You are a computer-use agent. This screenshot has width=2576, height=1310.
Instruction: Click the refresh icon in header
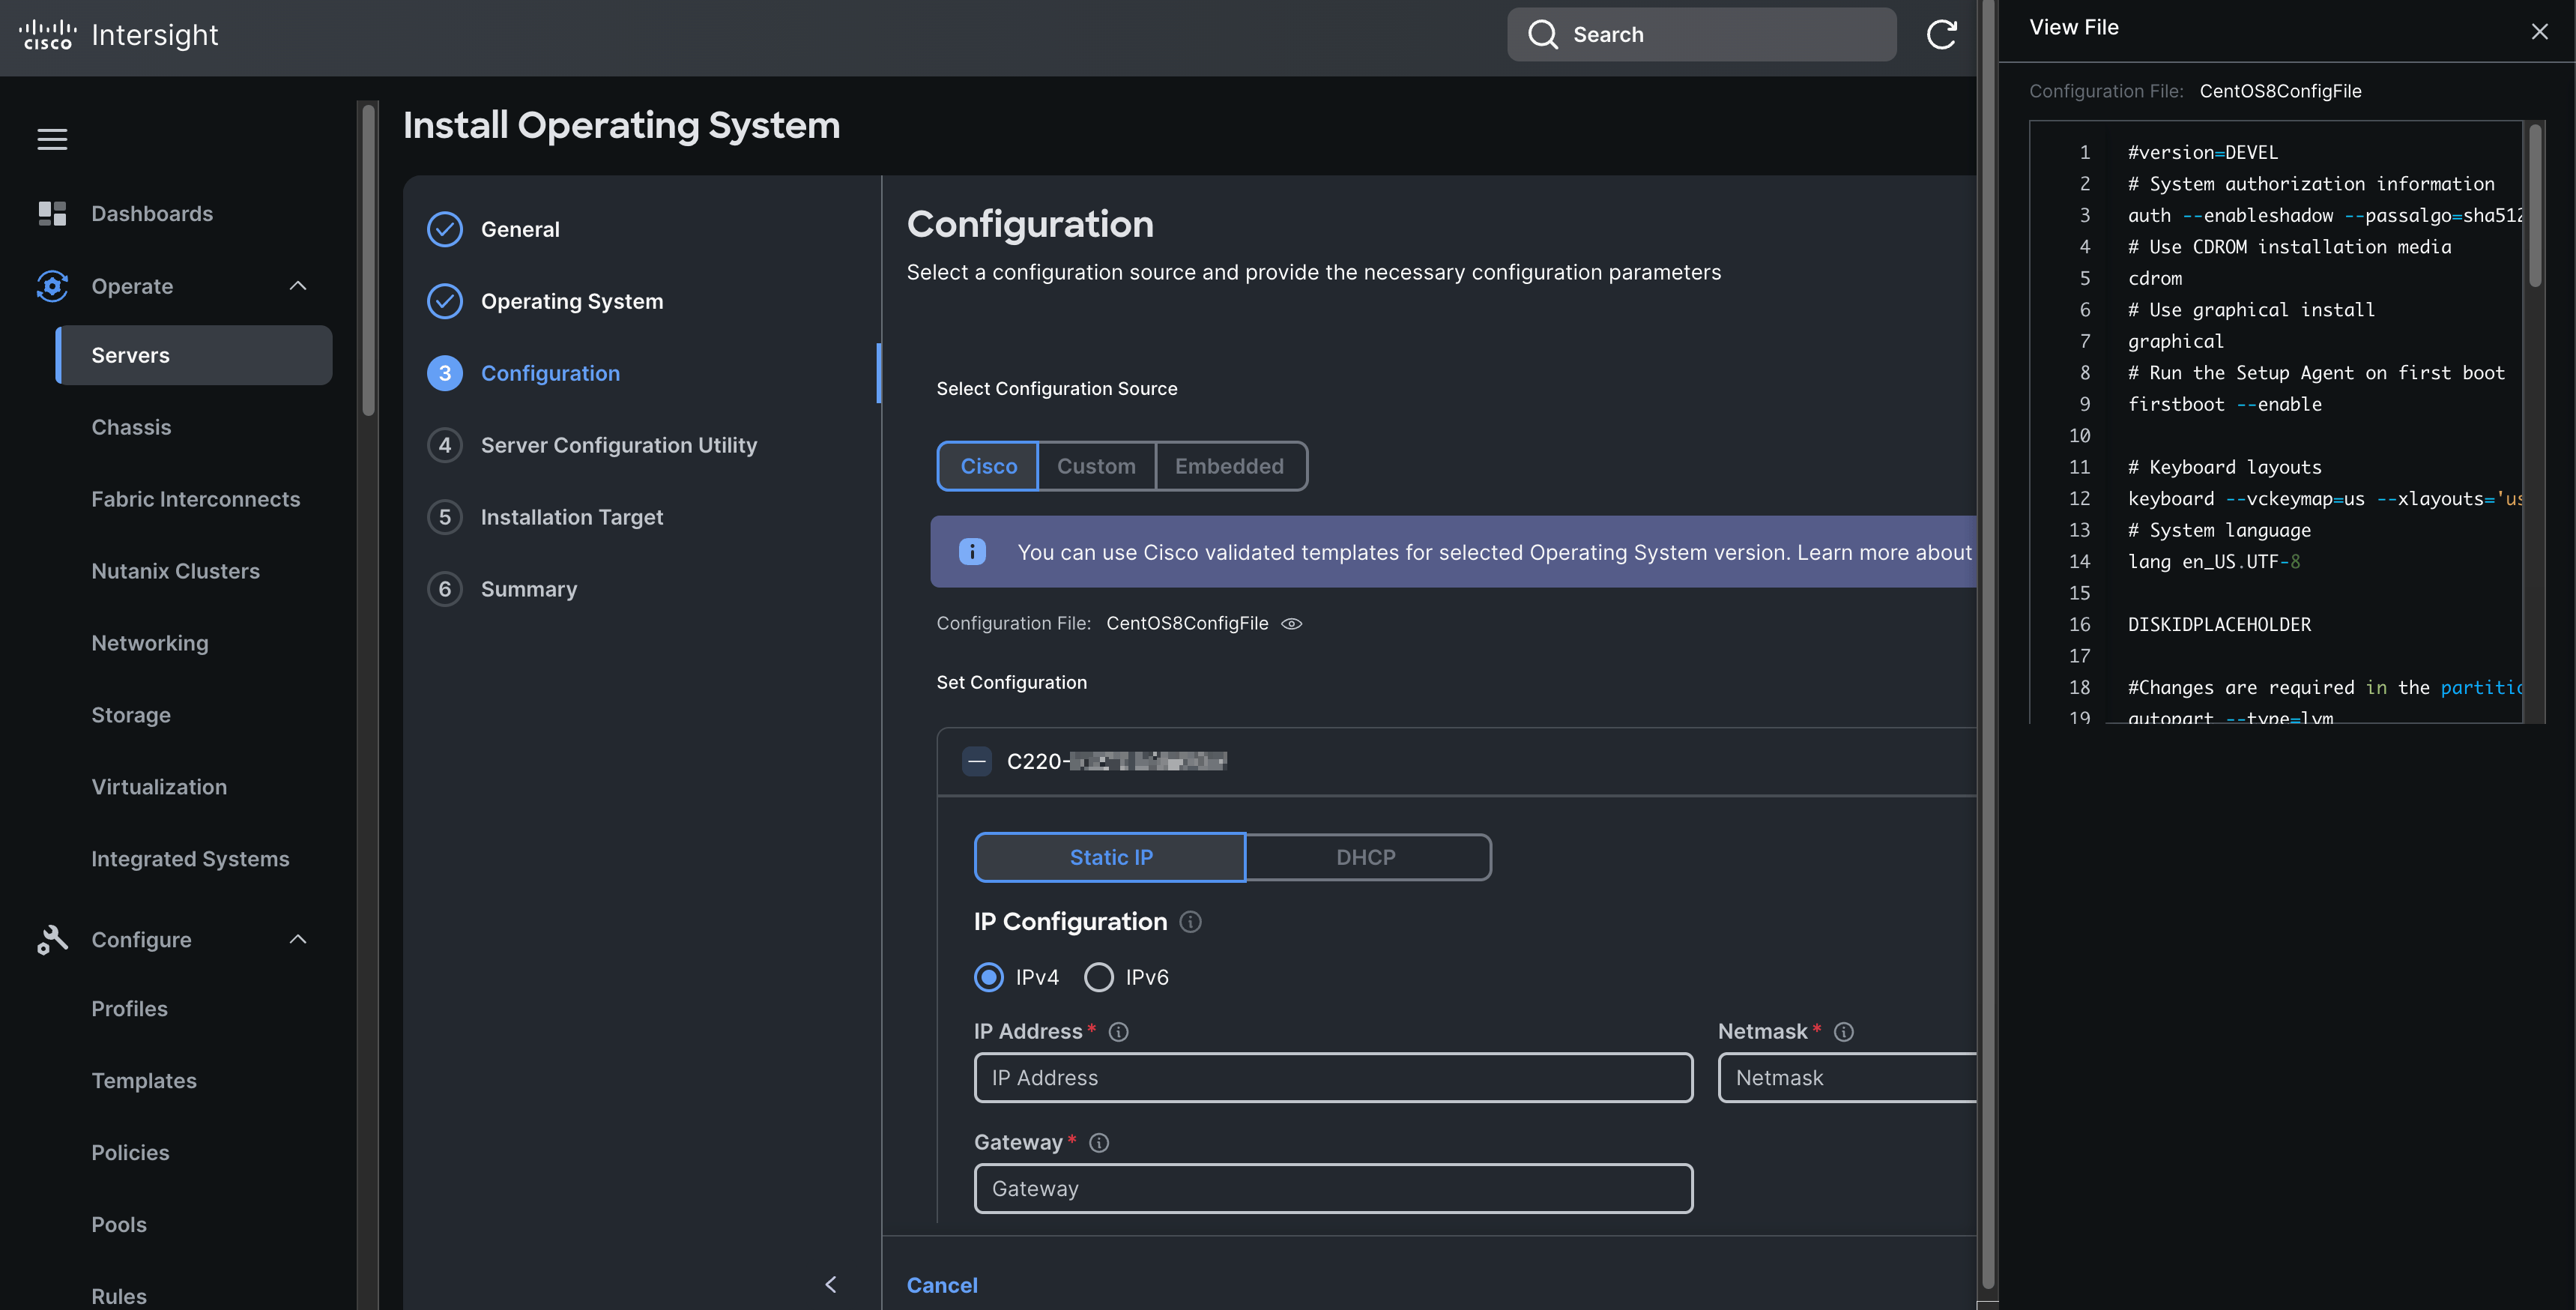pos(1940,35)
